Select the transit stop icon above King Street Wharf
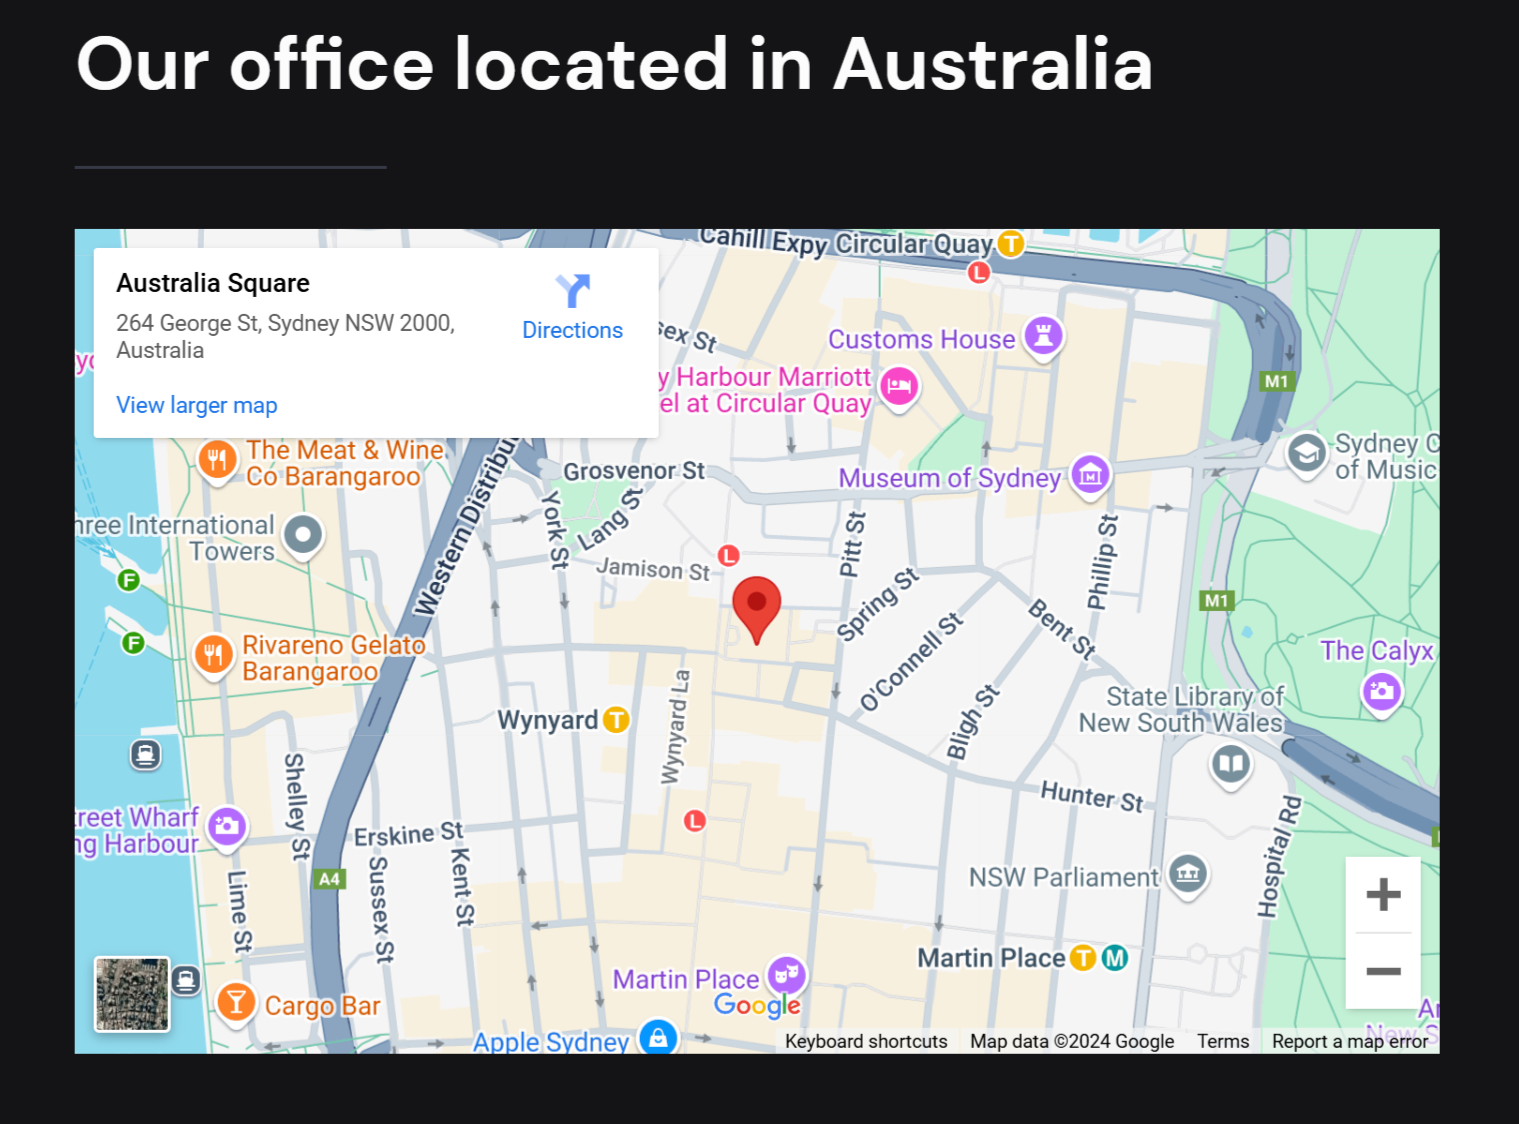1519x1124 pixels. click(146, 754)
